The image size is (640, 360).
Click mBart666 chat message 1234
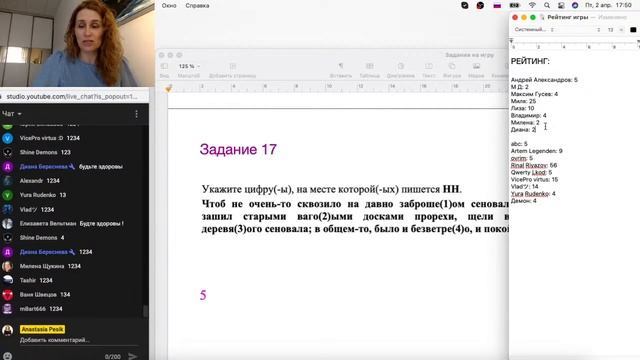tap(56, 309)
